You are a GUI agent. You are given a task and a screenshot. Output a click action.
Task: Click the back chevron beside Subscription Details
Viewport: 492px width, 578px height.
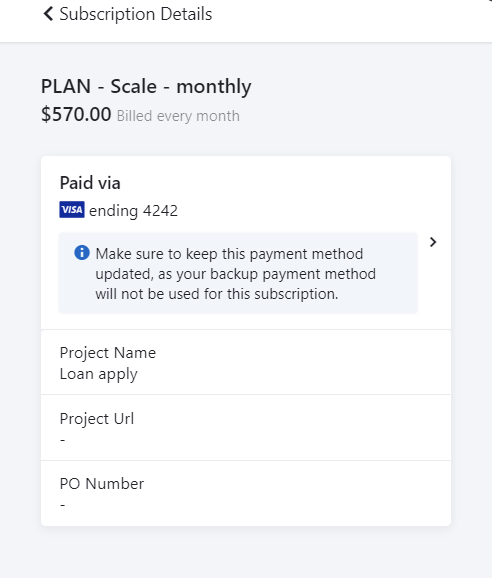pos(48,14)
